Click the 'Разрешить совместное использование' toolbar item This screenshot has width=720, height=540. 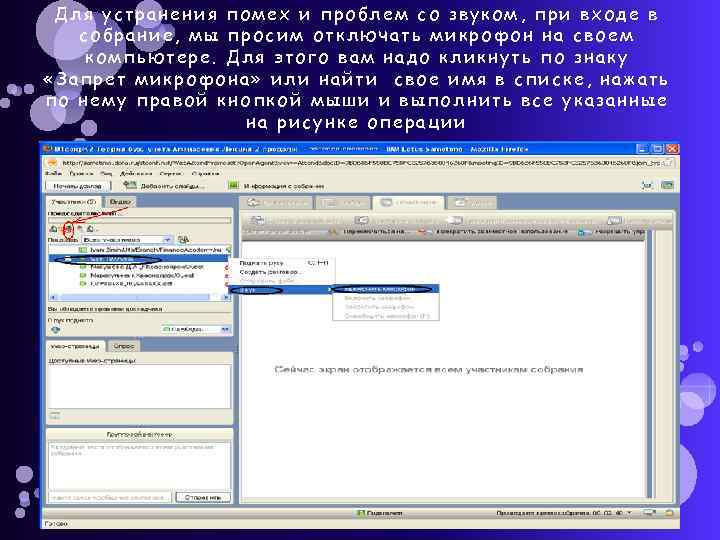coord(493,231)
